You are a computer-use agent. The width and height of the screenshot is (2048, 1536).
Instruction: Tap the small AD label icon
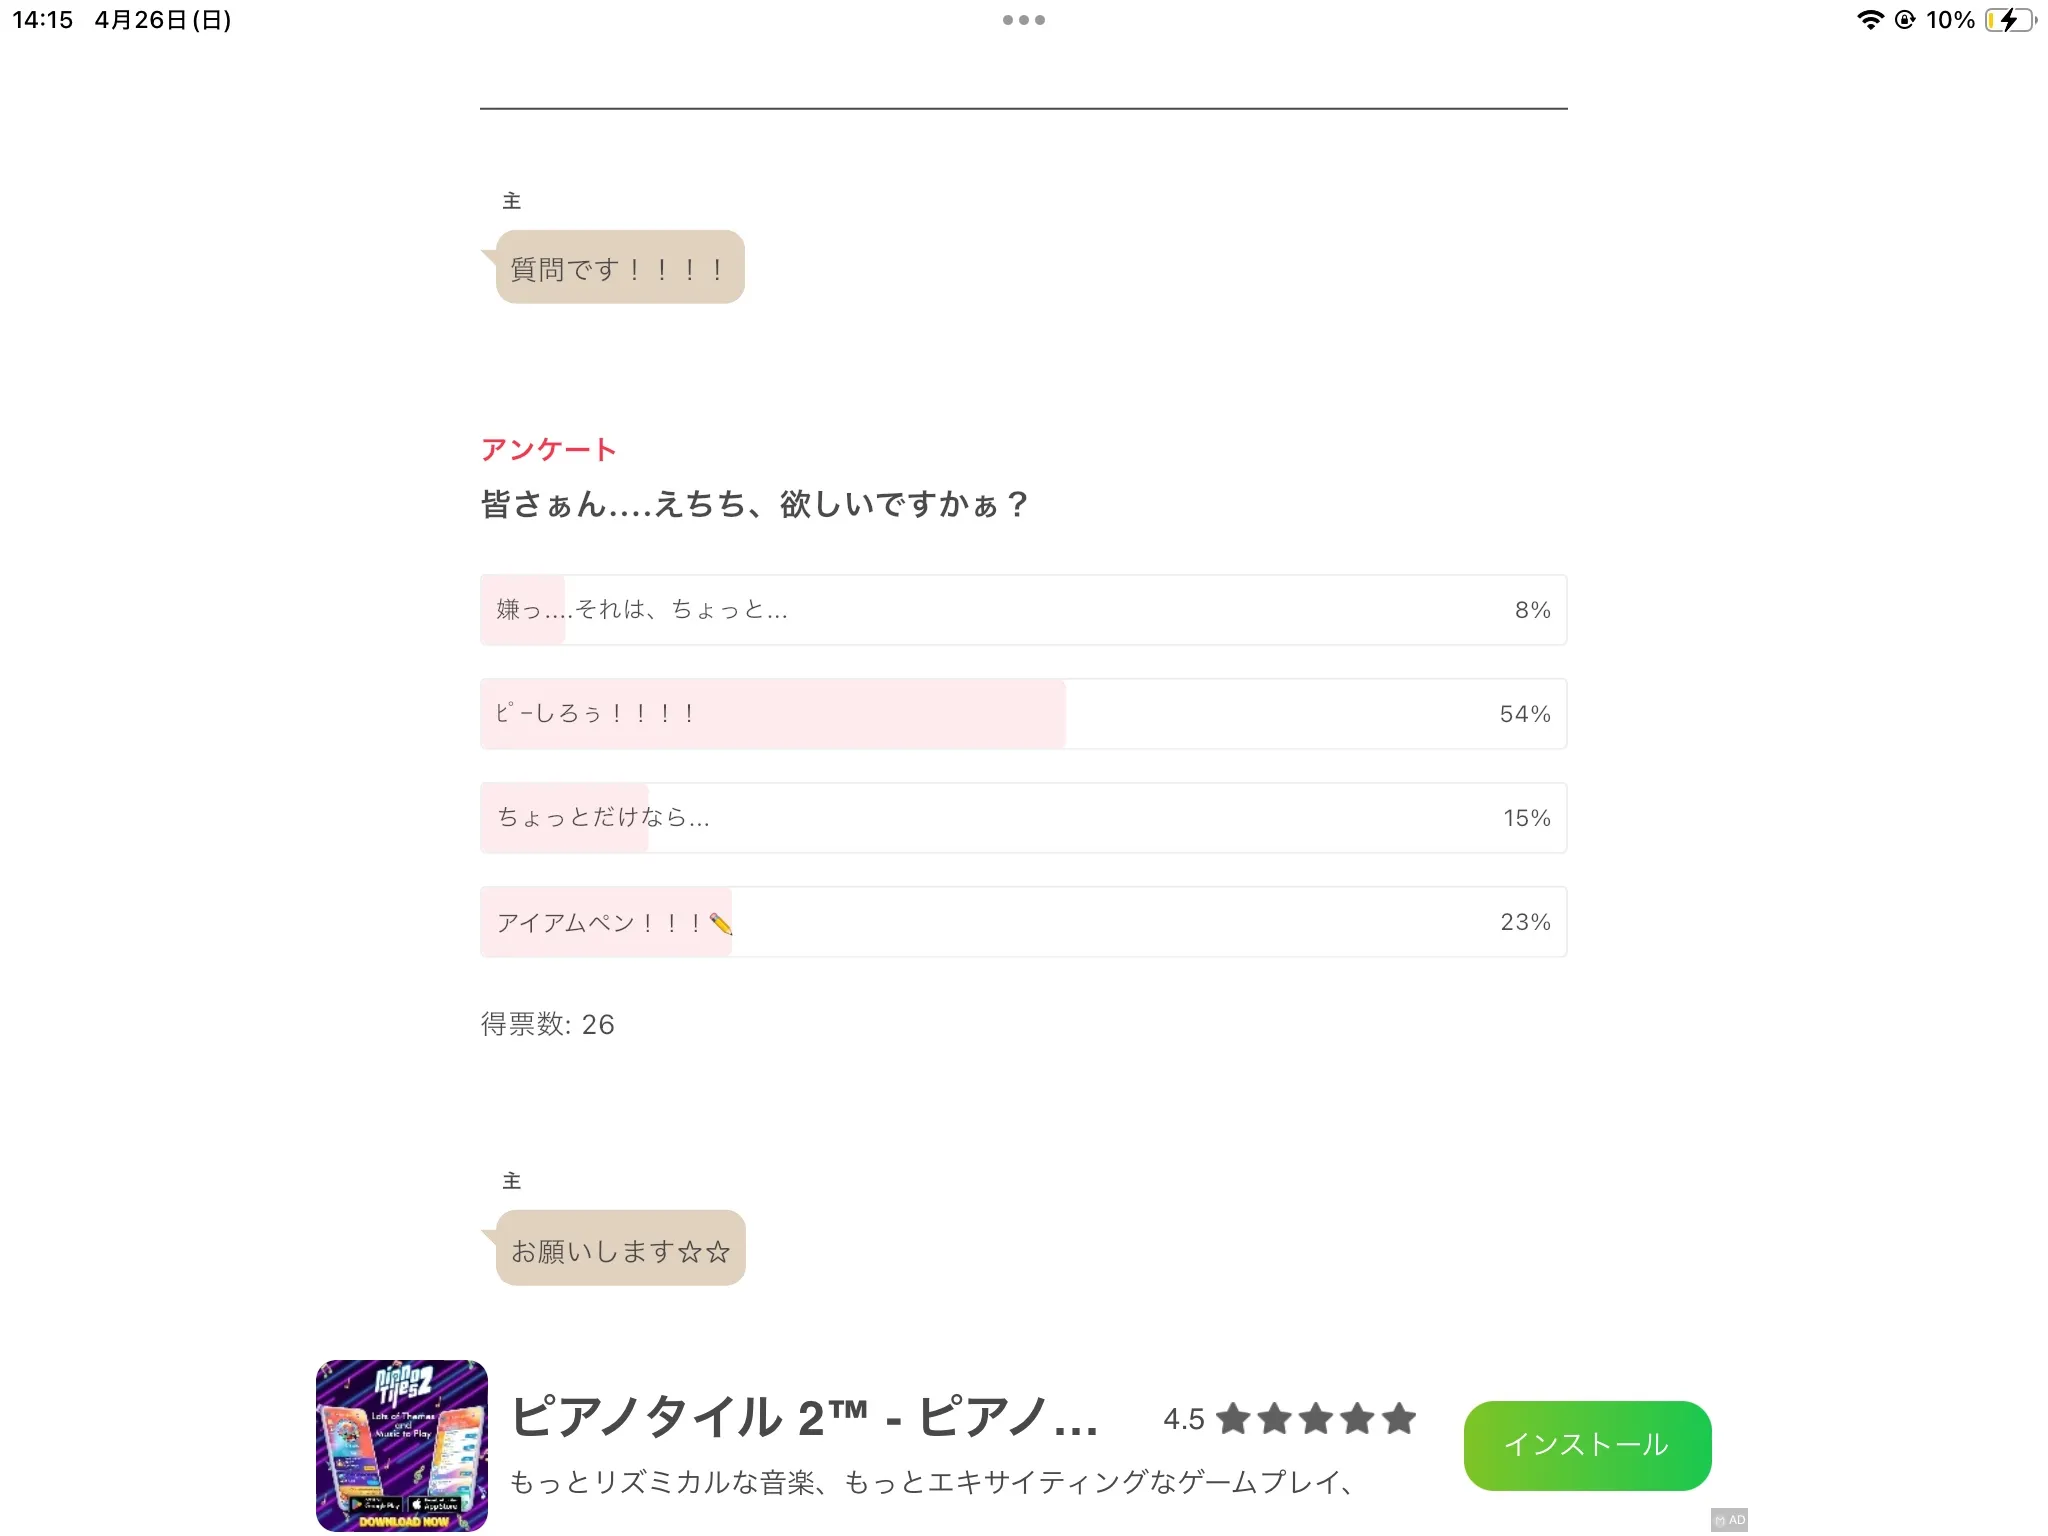tap(1730, 1520)
